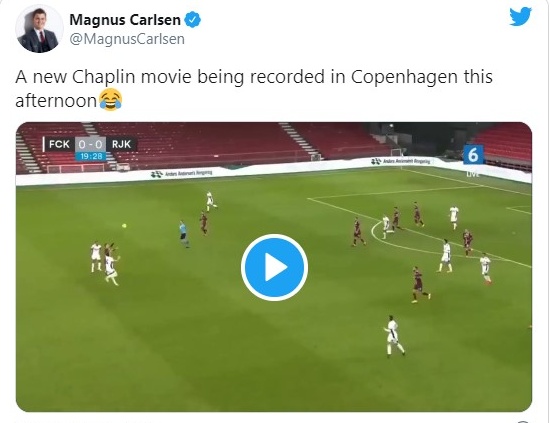Play the embedded football video

point(274,267)
